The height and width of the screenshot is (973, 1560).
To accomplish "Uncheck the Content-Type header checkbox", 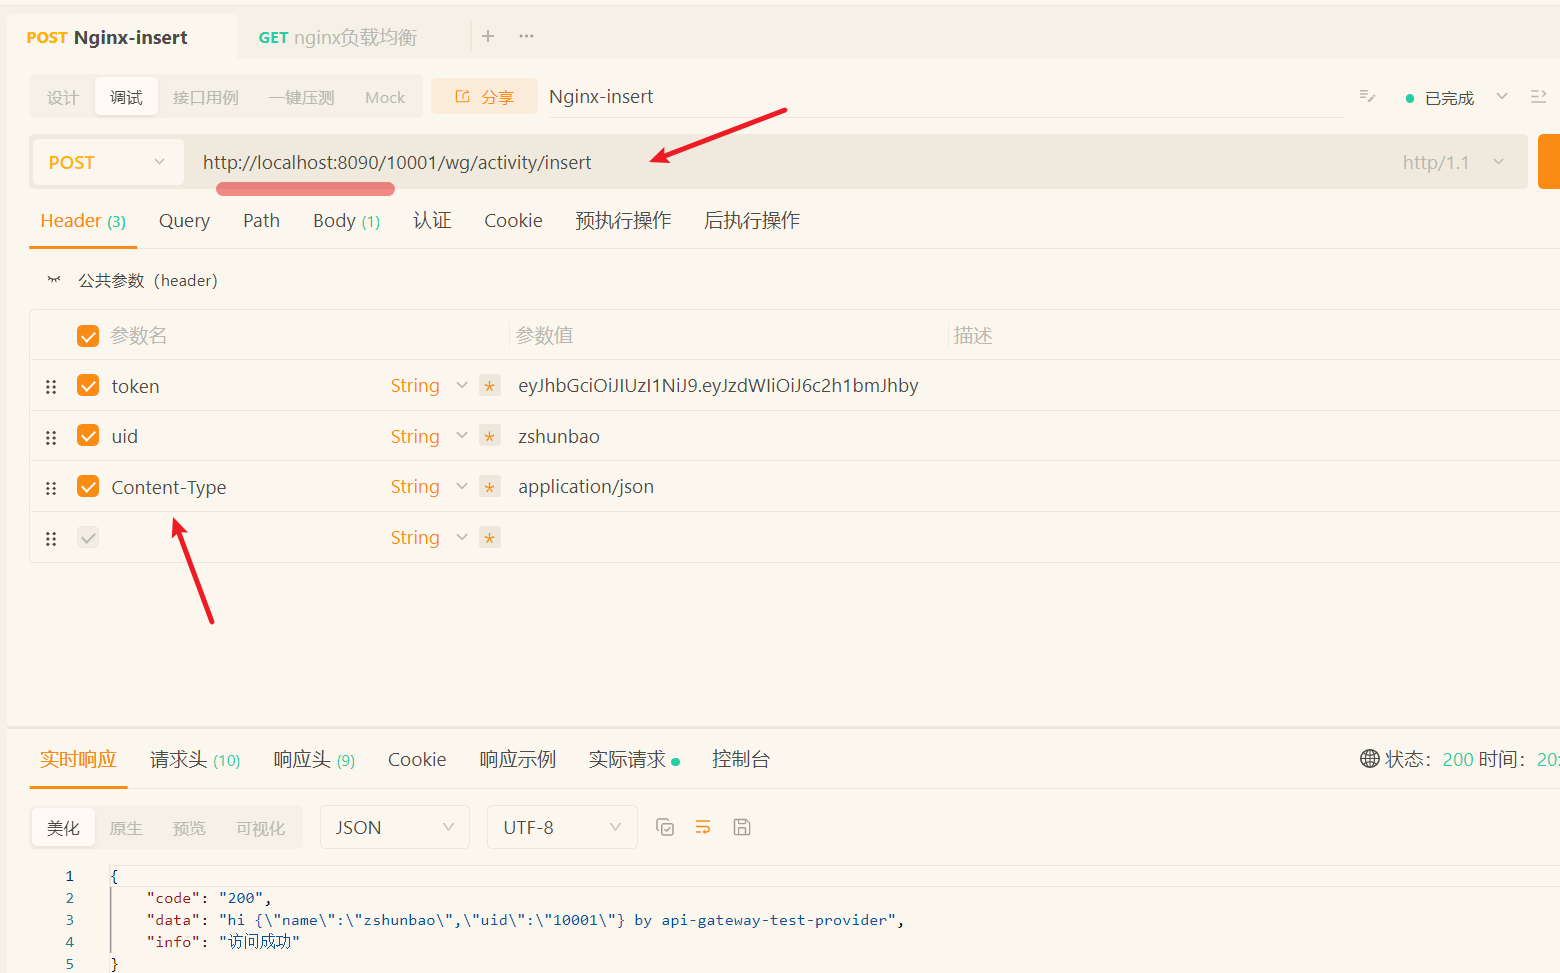I will [88, 487].
